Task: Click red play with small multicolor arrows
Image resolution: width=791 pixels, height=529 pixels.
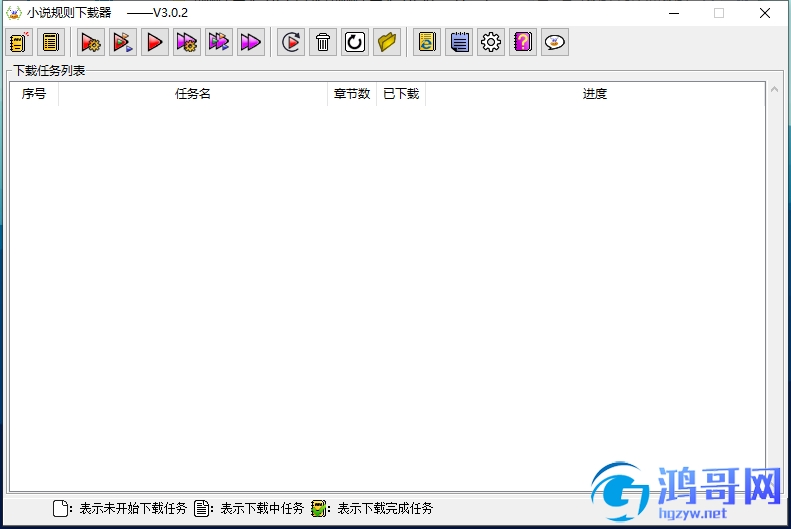Action: point(123,42)
